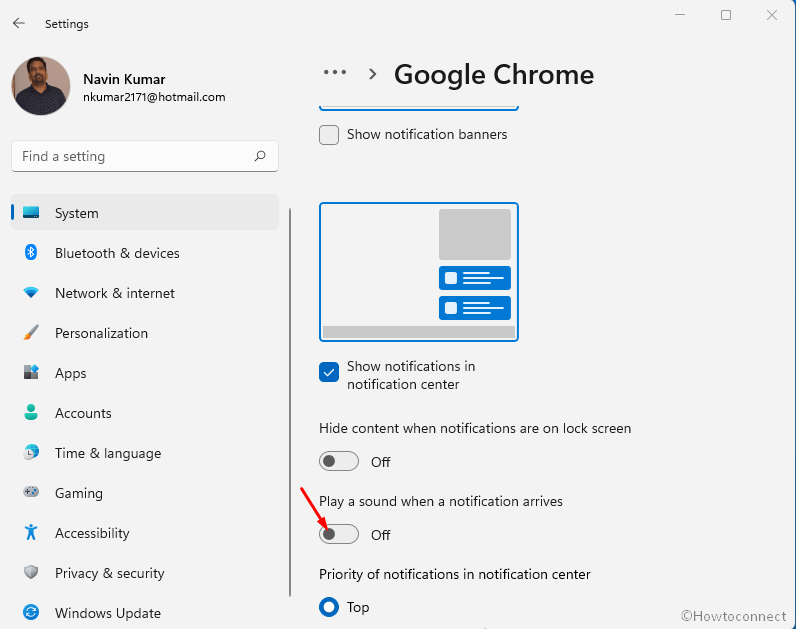Select the Top priority radio button

point(329,607)
